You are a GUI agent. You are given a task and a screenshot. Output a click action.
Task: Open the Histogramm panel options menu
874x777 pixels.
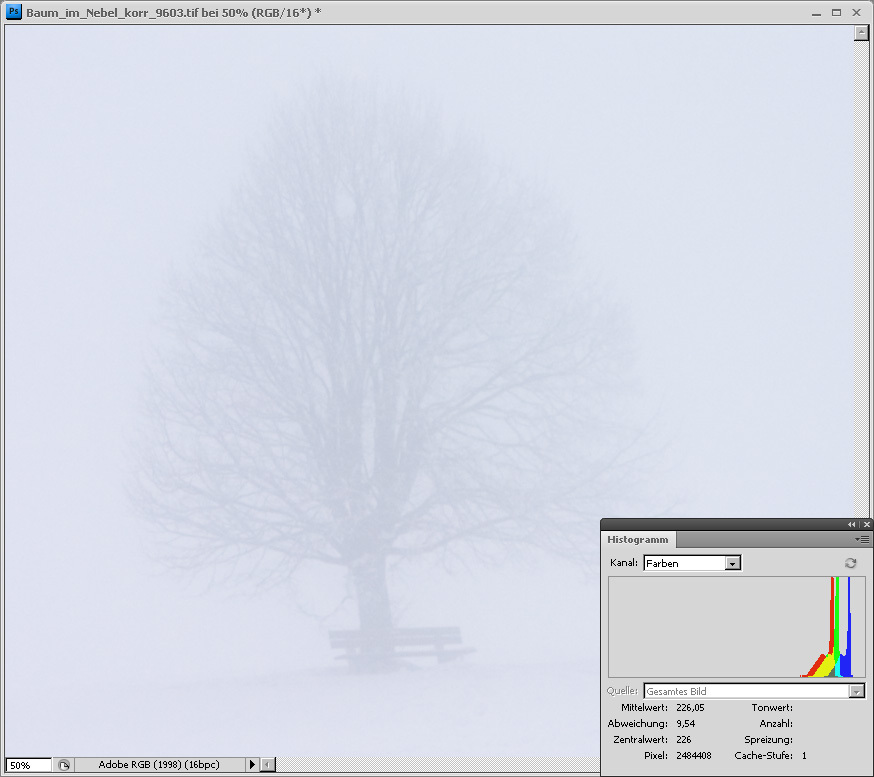click(862, 539)
